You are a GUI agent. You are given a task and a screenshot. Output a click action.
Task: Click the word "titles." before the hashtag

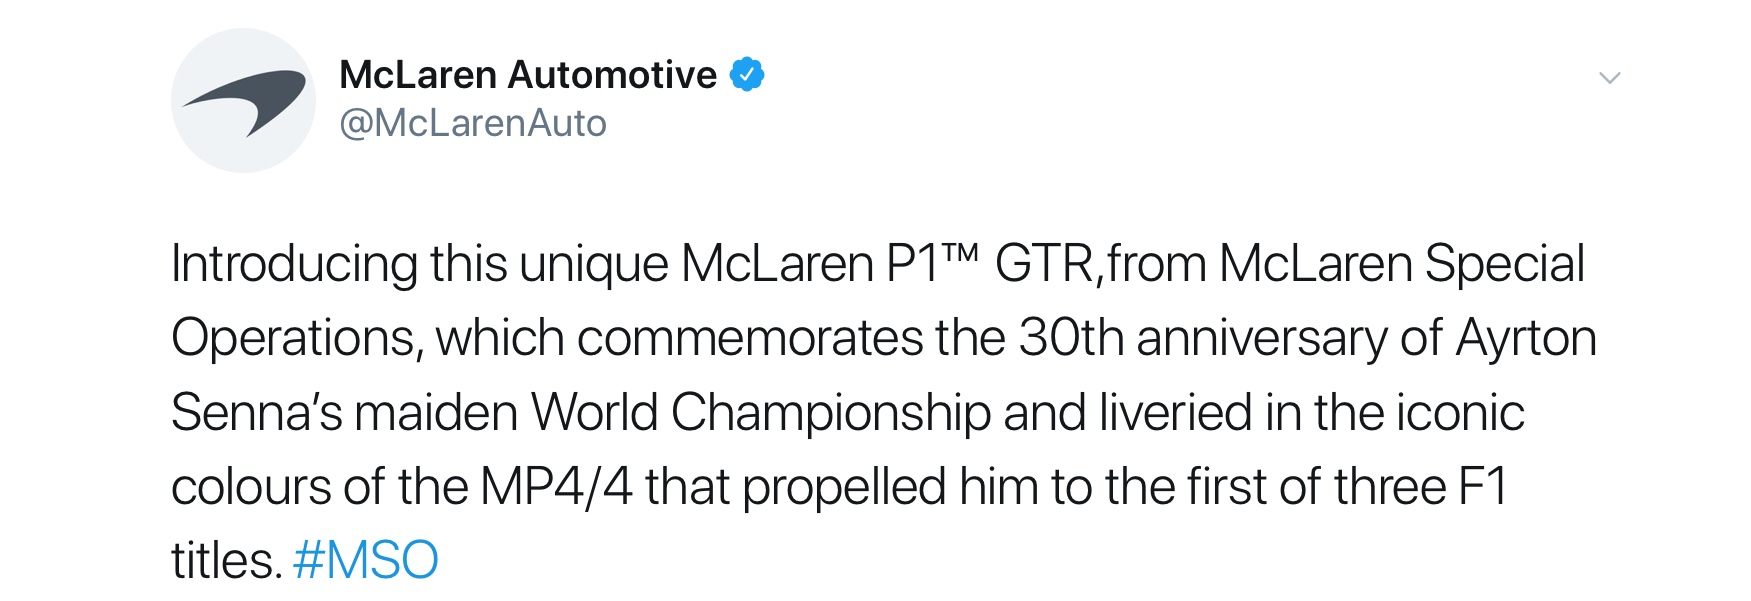click(227, 560)
